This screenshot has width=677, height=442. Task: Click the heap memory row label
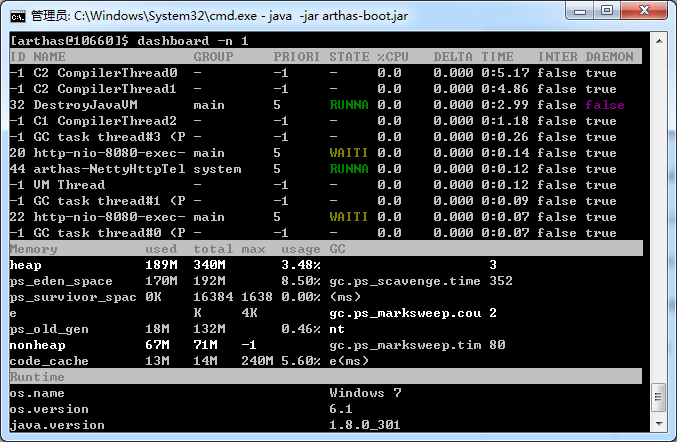click(x=25, y=265)
